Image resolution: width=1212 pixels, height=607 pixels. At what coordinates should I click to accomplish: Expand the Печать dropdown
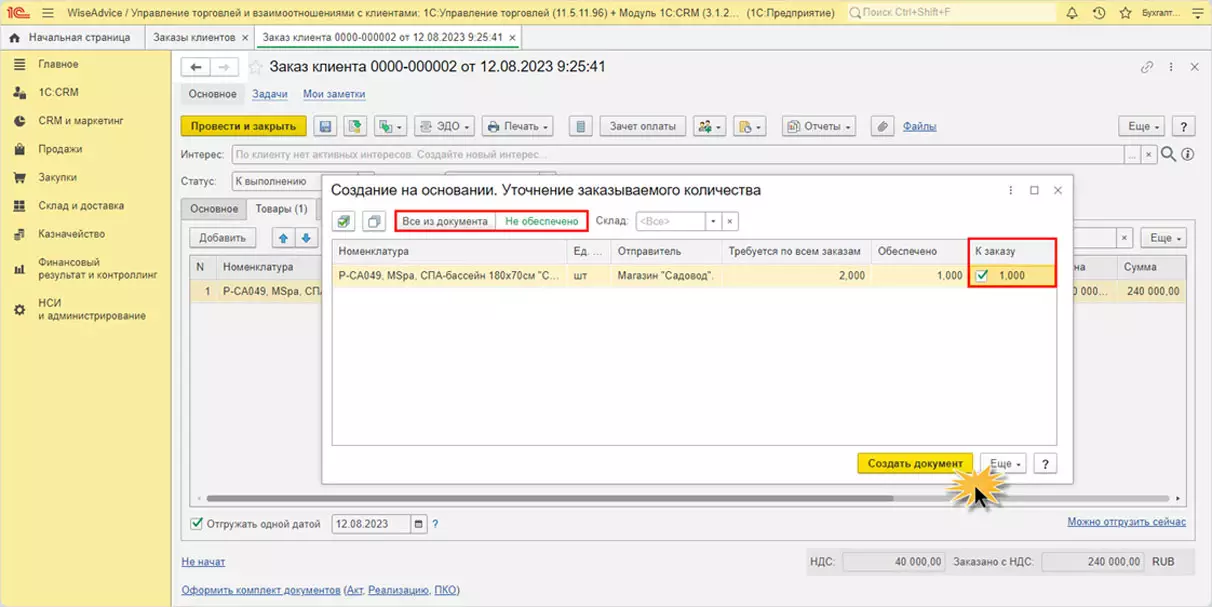[x=517, y=127]
